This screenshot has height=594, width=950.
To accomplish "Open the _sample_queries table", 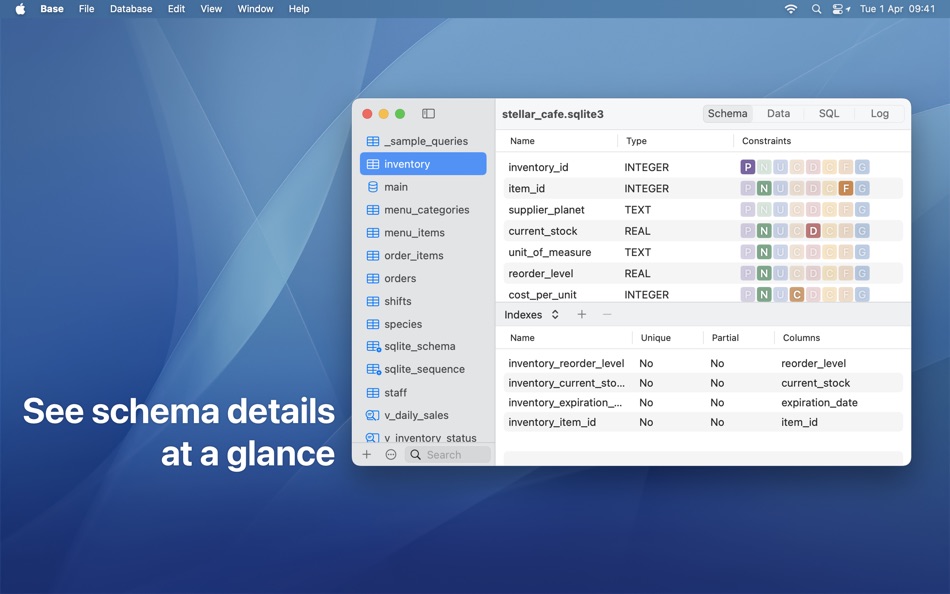I will tap(423, 141).
